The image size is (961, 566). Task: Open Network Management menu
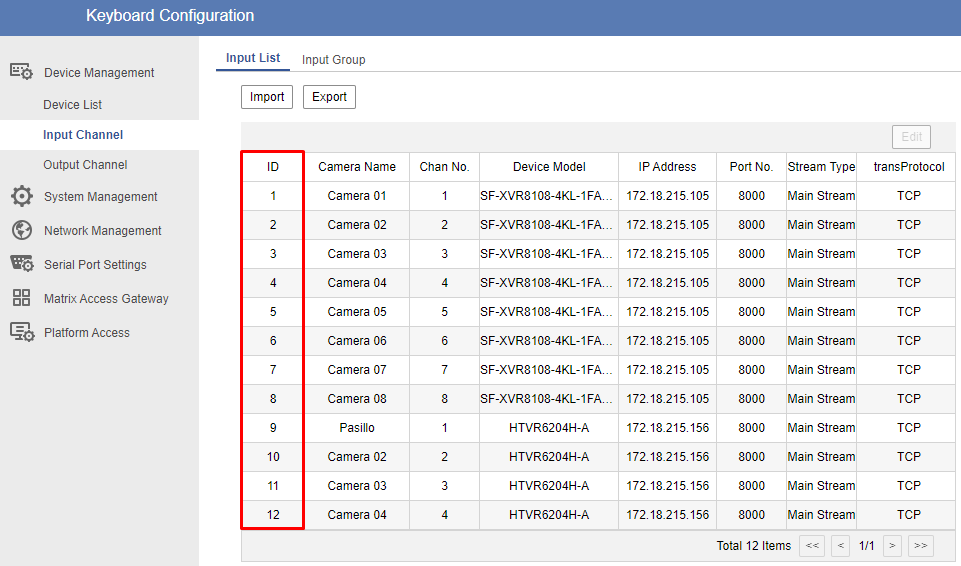tap(102, 231)
